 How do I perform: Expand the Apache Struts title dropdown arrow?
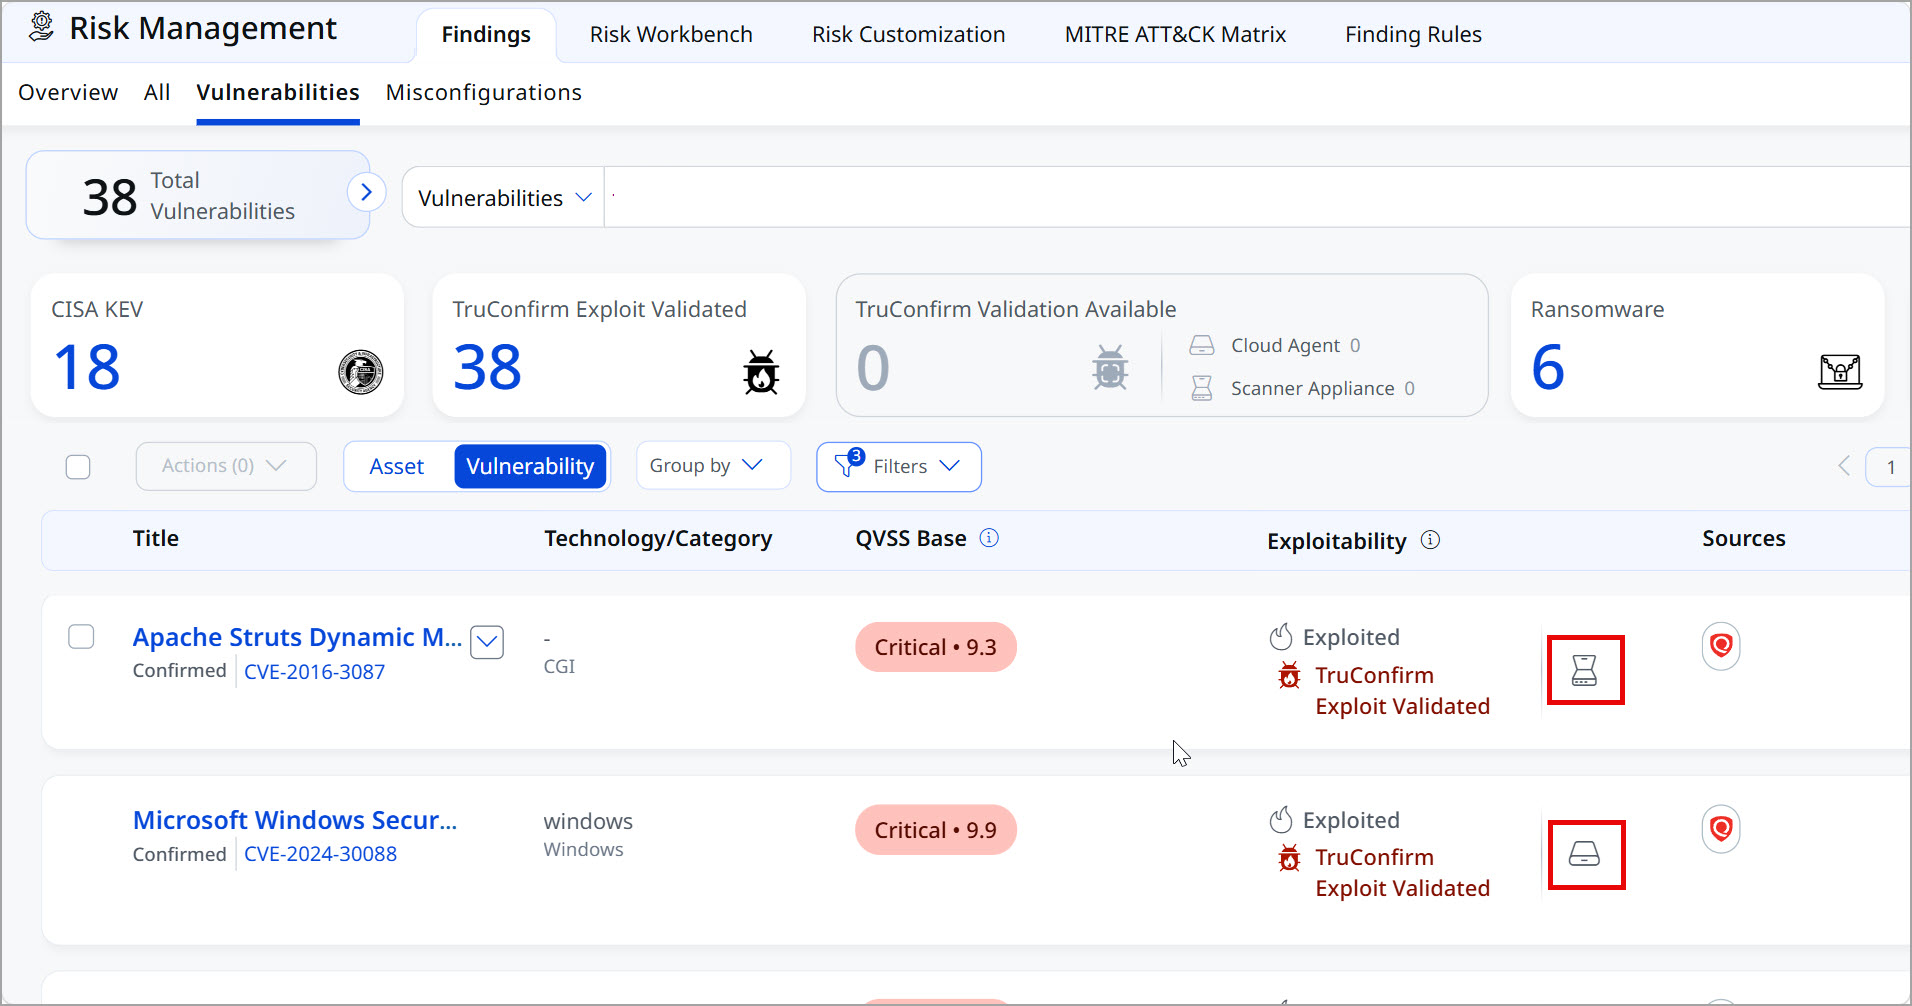(487, 642)
